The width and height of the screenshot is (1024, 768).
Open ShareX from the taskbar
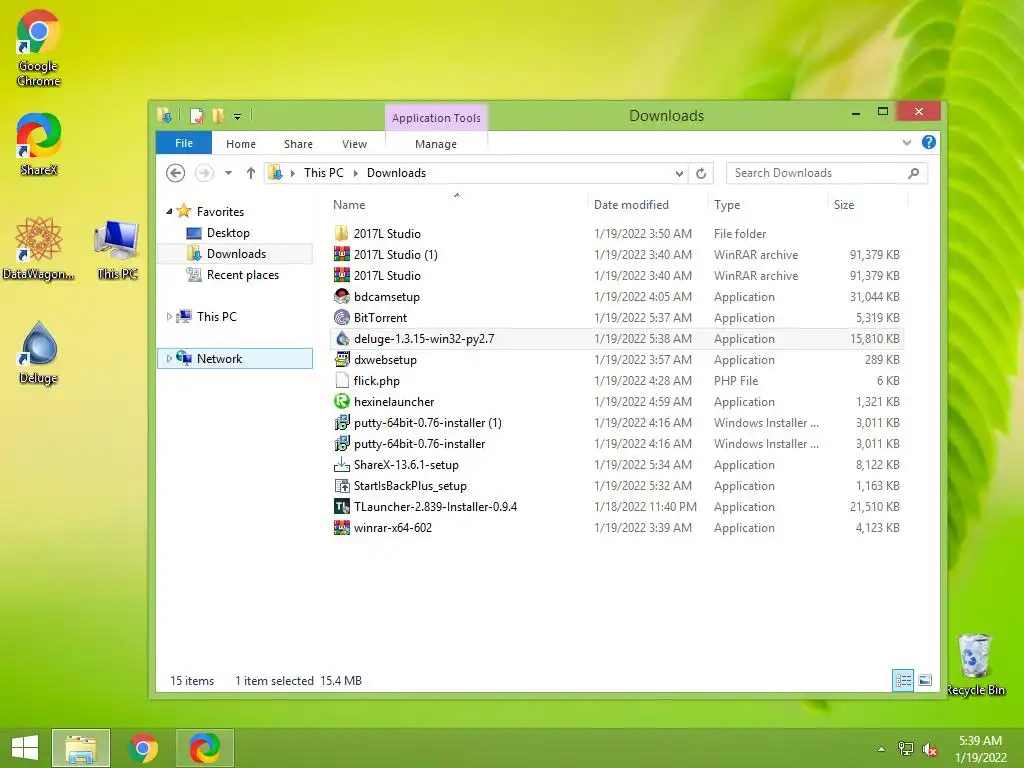204,748
